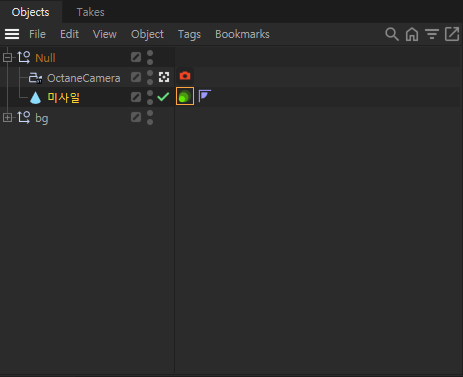Screen dimensions: 463x377
Task: Click the 미사일 cone object icon
Action: (35, 98)
